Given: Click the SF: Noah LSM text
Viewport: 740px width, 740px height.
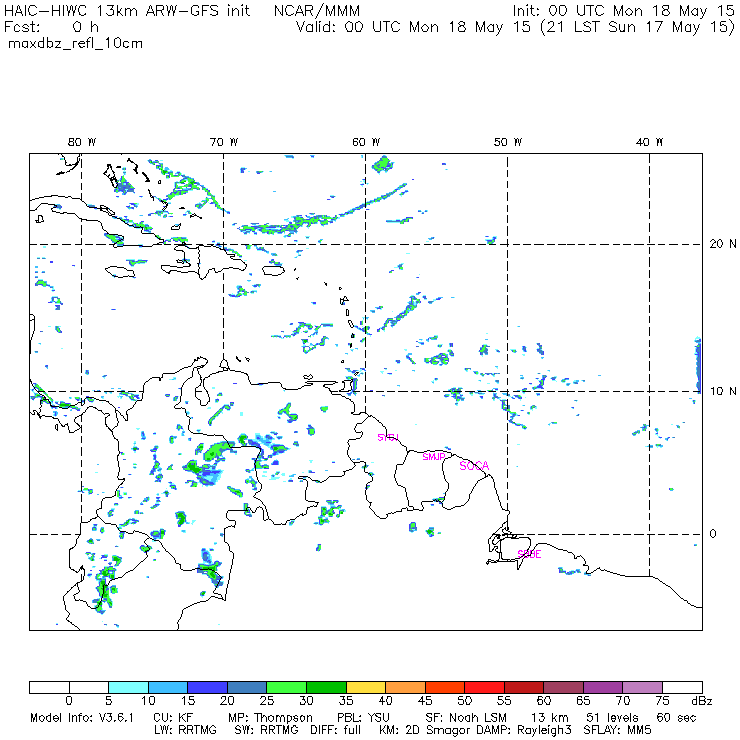Looking at the screenshot, I should 466,718.
